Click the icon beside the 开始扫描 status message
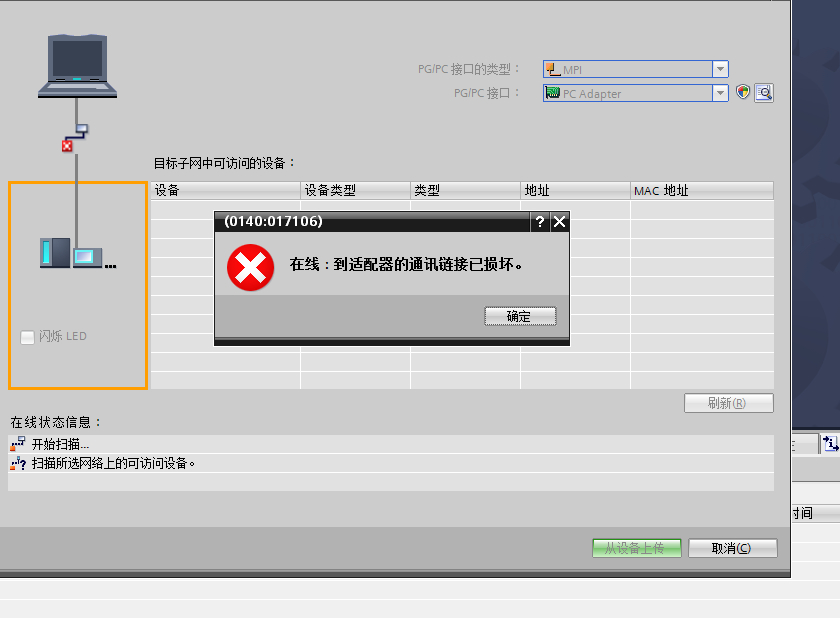The image size is (840, 618). pyautogui.click(x=18, y=444)
